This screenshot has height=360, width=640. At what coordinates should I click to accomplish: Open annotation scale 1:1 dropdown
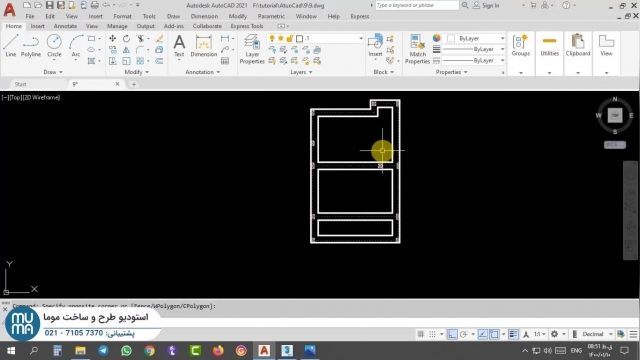[540, 334]
